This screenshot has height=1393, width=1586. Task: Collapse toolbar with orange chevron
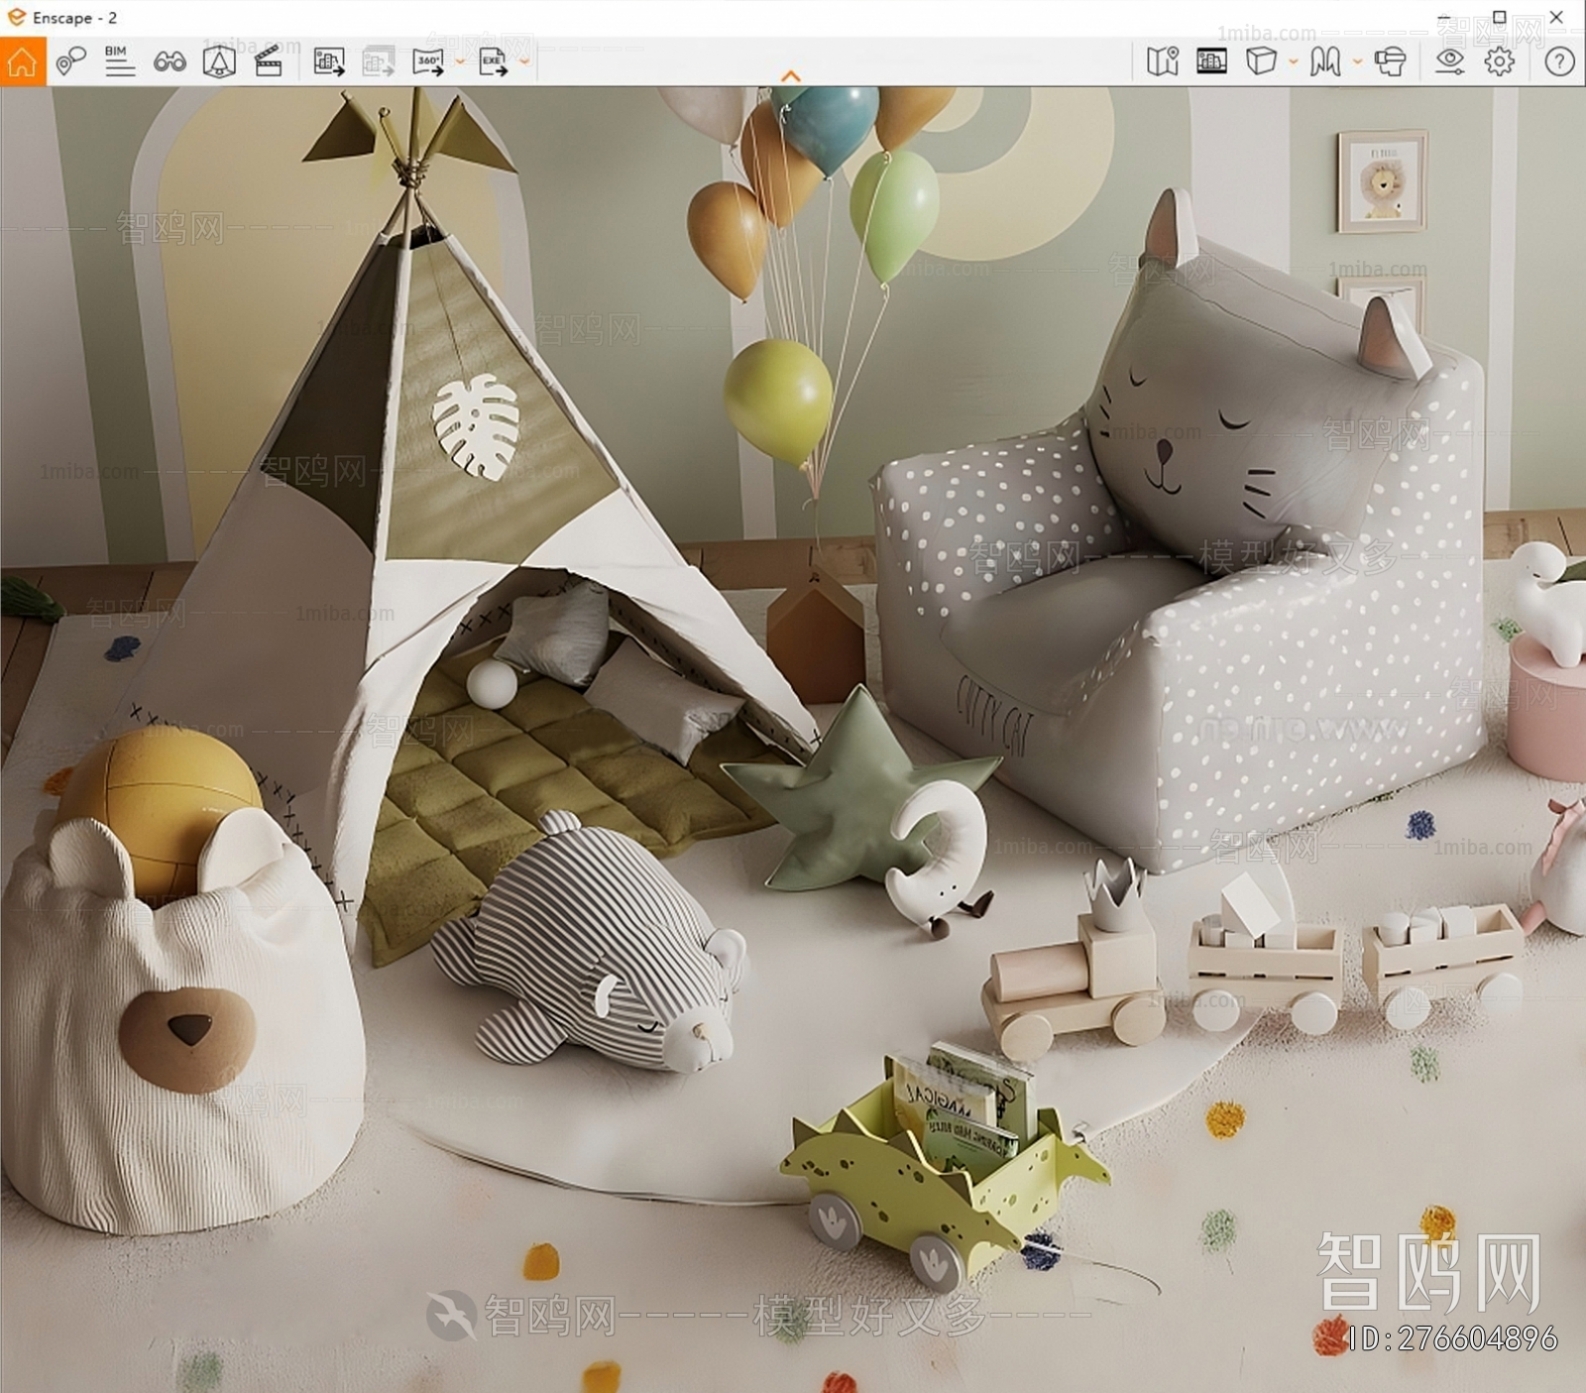point(790,76)
